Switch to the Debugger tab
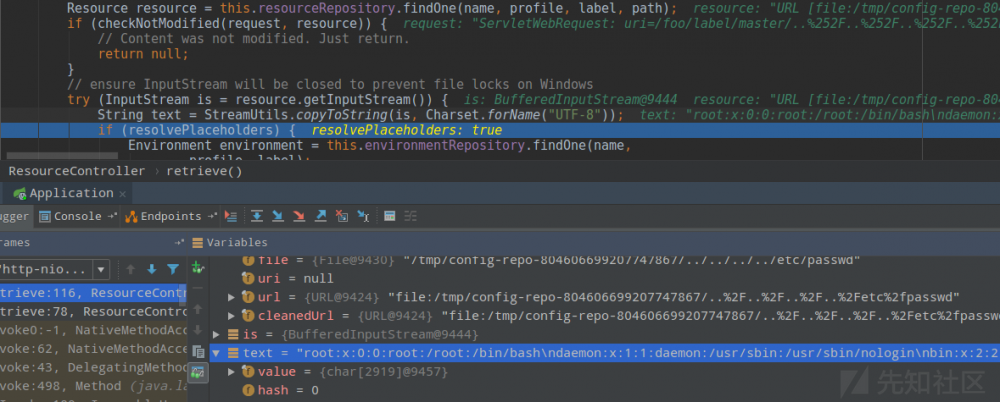This screenshot has width=1000, height=402. pyautogui.click(x=15, y=216)
